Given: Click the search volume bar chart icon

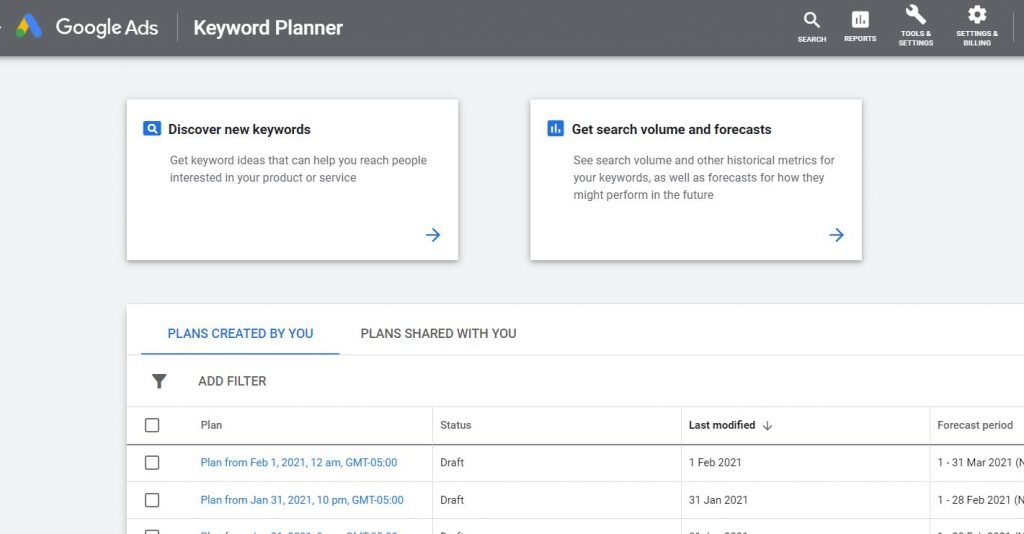Looking at the screenshot, I should coord(555,129).
